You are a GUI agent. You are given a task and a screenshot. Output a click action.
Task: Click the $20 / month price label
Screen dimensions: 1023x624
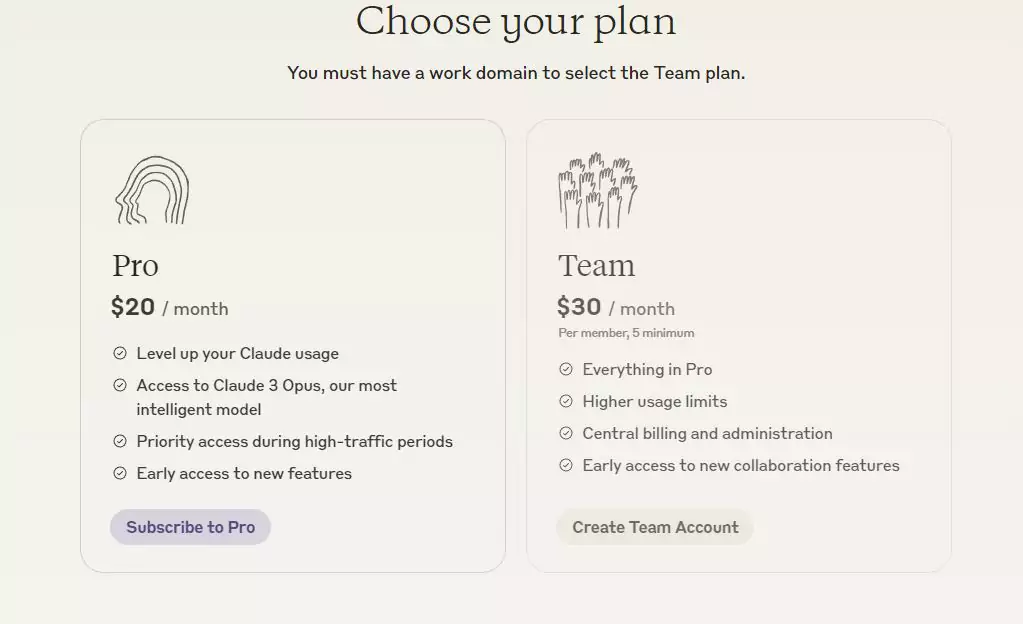click(170, 307)
